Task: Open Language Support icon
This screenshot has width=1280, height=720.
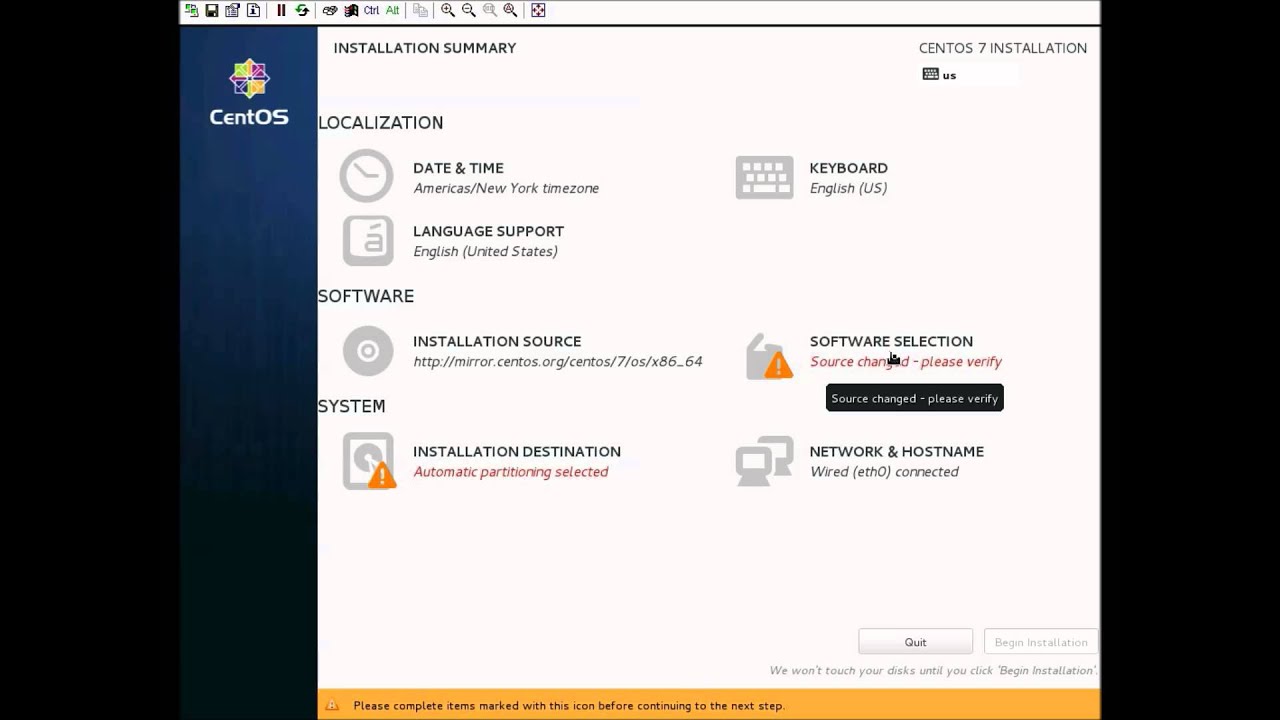Action: coord(368,240)
